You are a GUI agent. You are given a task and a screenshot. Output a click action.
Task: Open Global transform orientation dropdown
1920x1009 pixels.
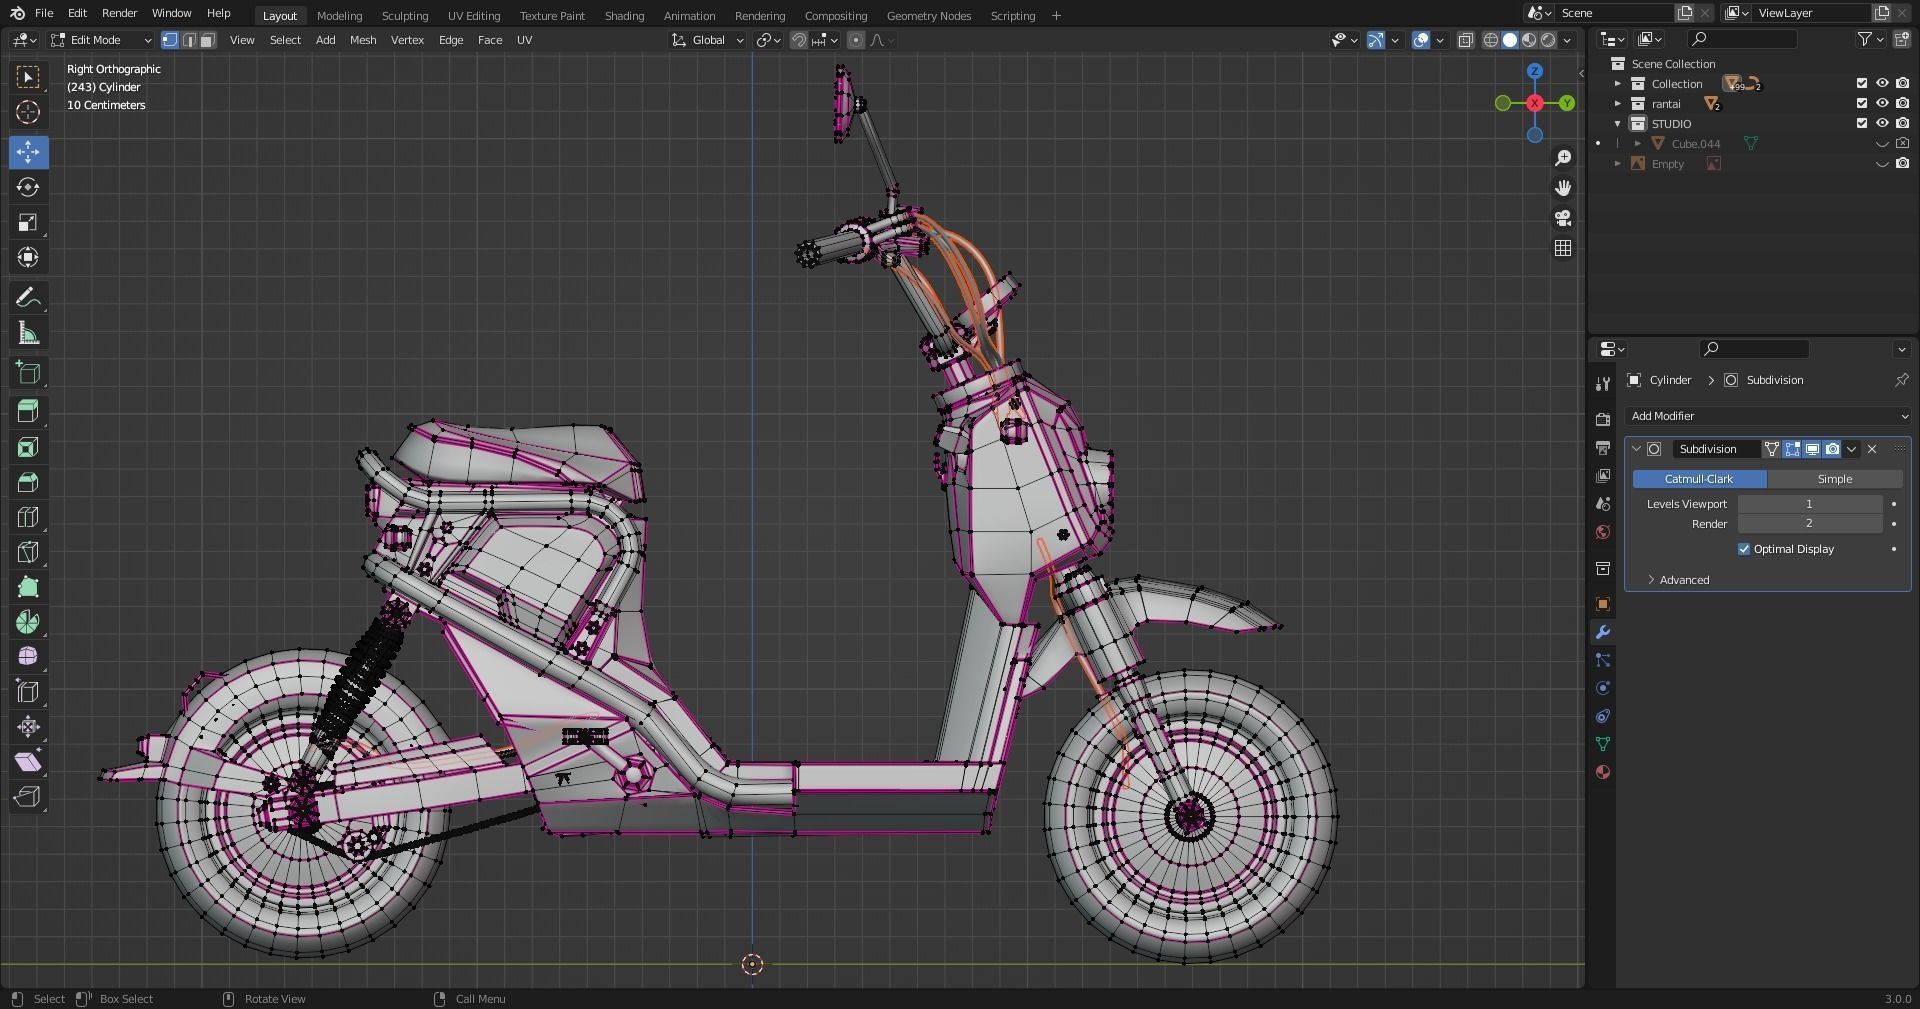(708, 40)
